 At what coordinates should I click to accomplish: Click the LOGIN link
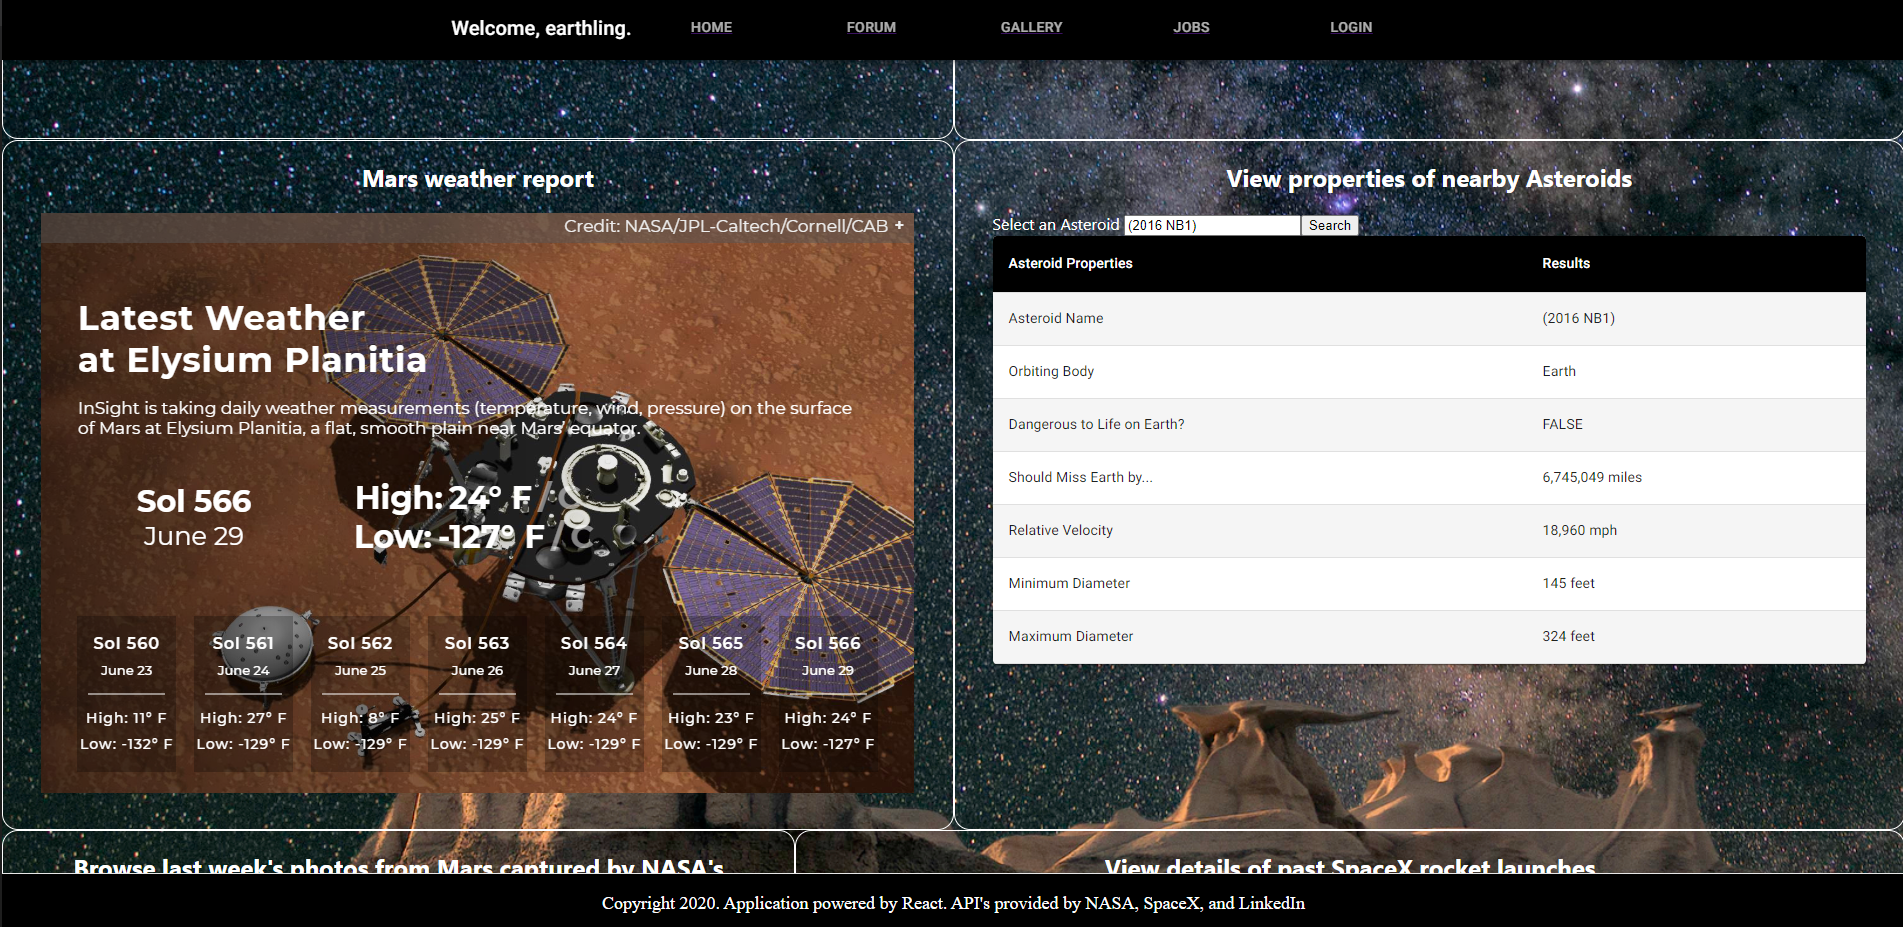(1351, 27)
